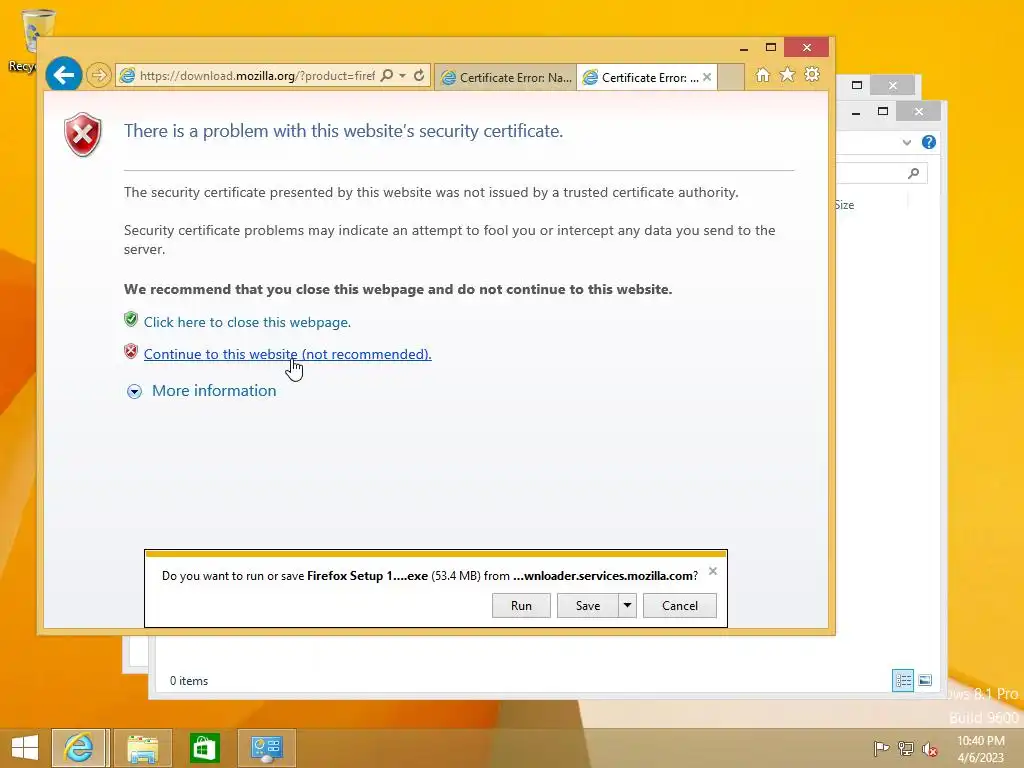The image size is (1024, 768).
Task: Click the File Explorer search box magnifier
Action: (913, 173)
